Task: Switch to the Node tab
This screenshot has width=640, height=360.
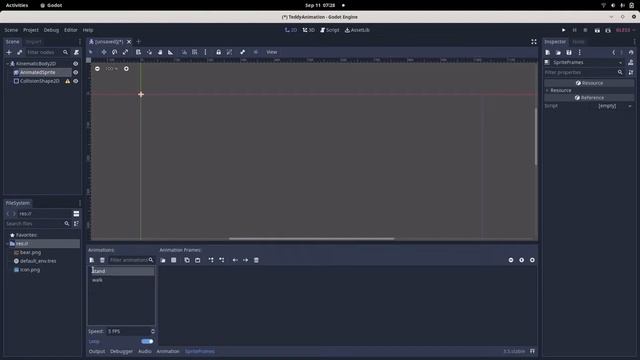Action: 578,42
